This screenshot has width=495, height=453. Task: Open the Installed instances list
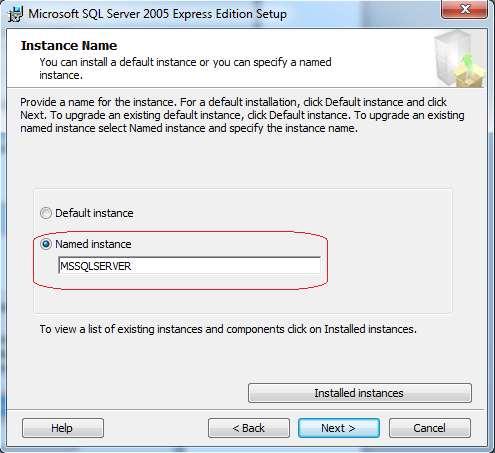(x=360, y=393)
